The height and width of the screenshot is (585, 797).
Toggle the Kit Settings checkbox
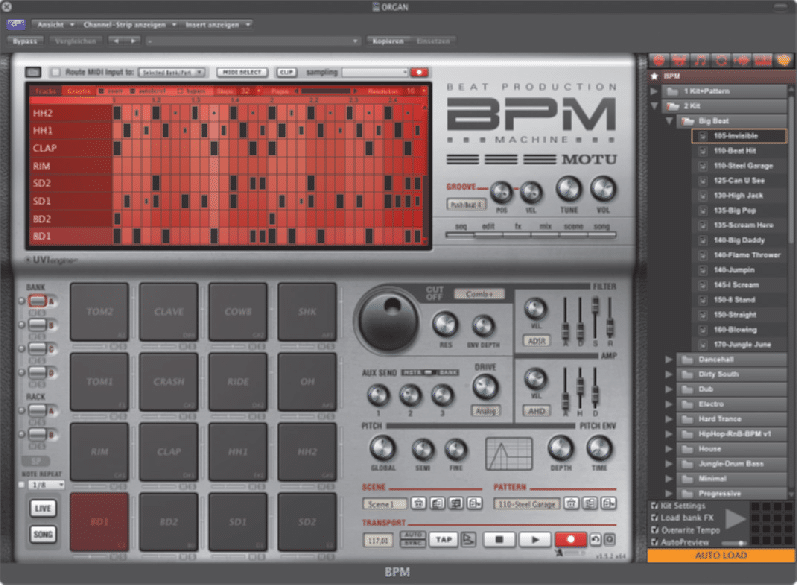click(655, 506)
